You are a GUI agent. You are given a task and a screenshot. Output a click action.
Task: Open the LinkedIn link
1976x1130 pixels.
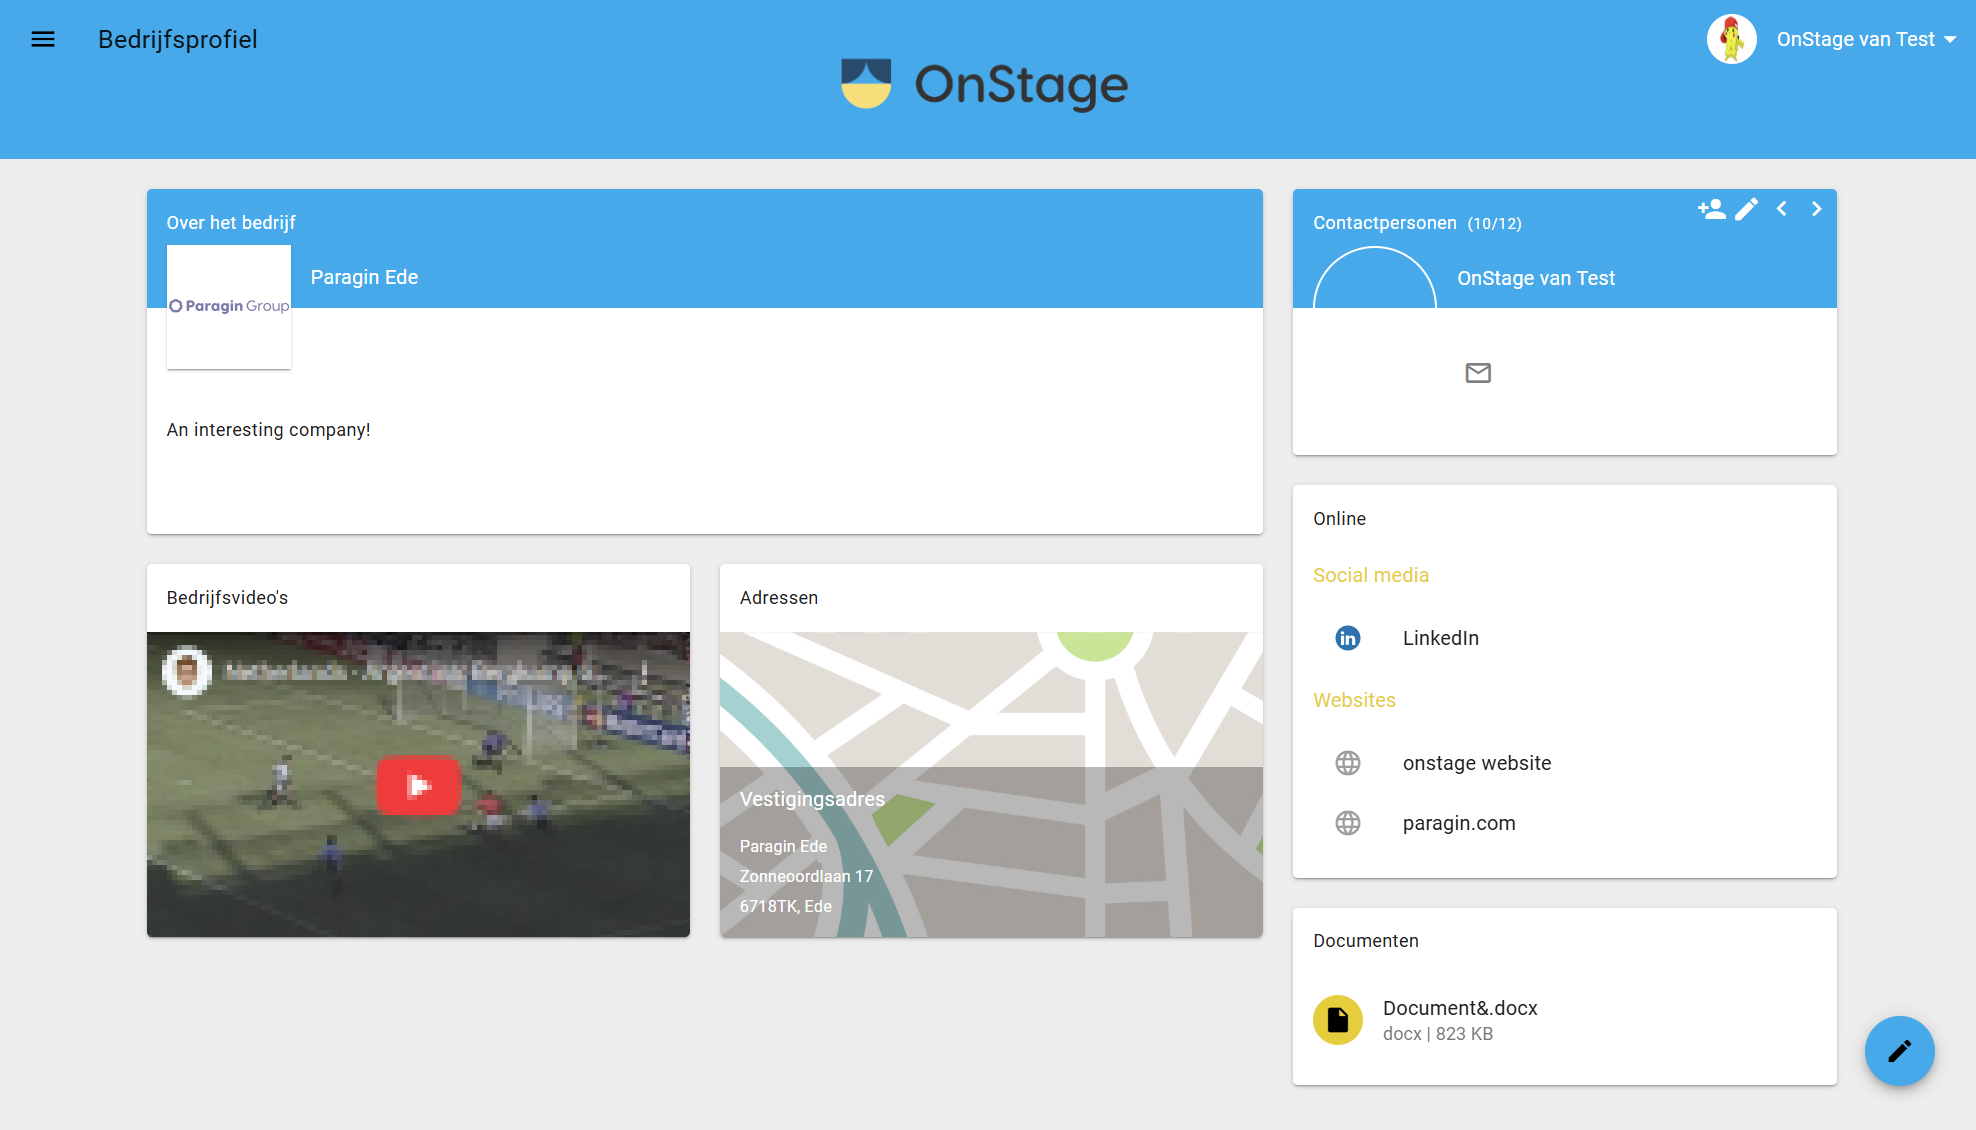coord(1440,638)
